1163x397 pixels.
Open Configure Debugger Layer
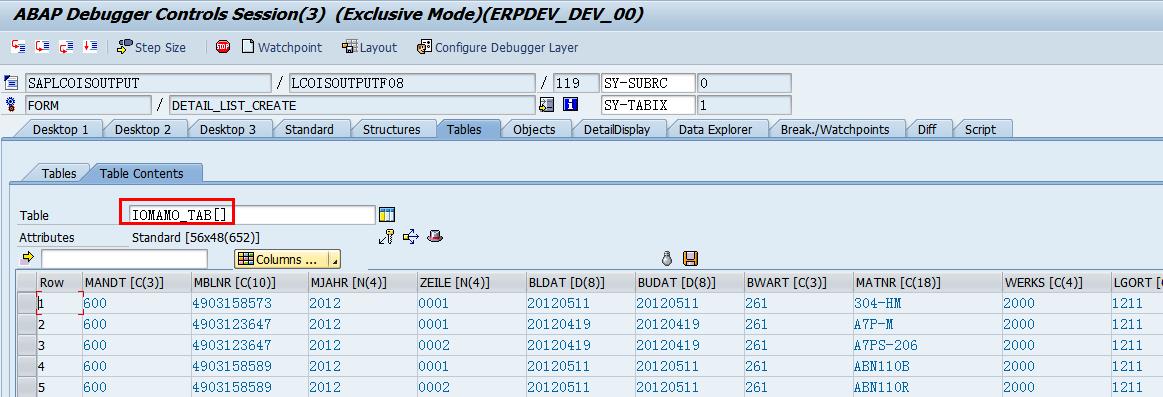tap(498, 47)
